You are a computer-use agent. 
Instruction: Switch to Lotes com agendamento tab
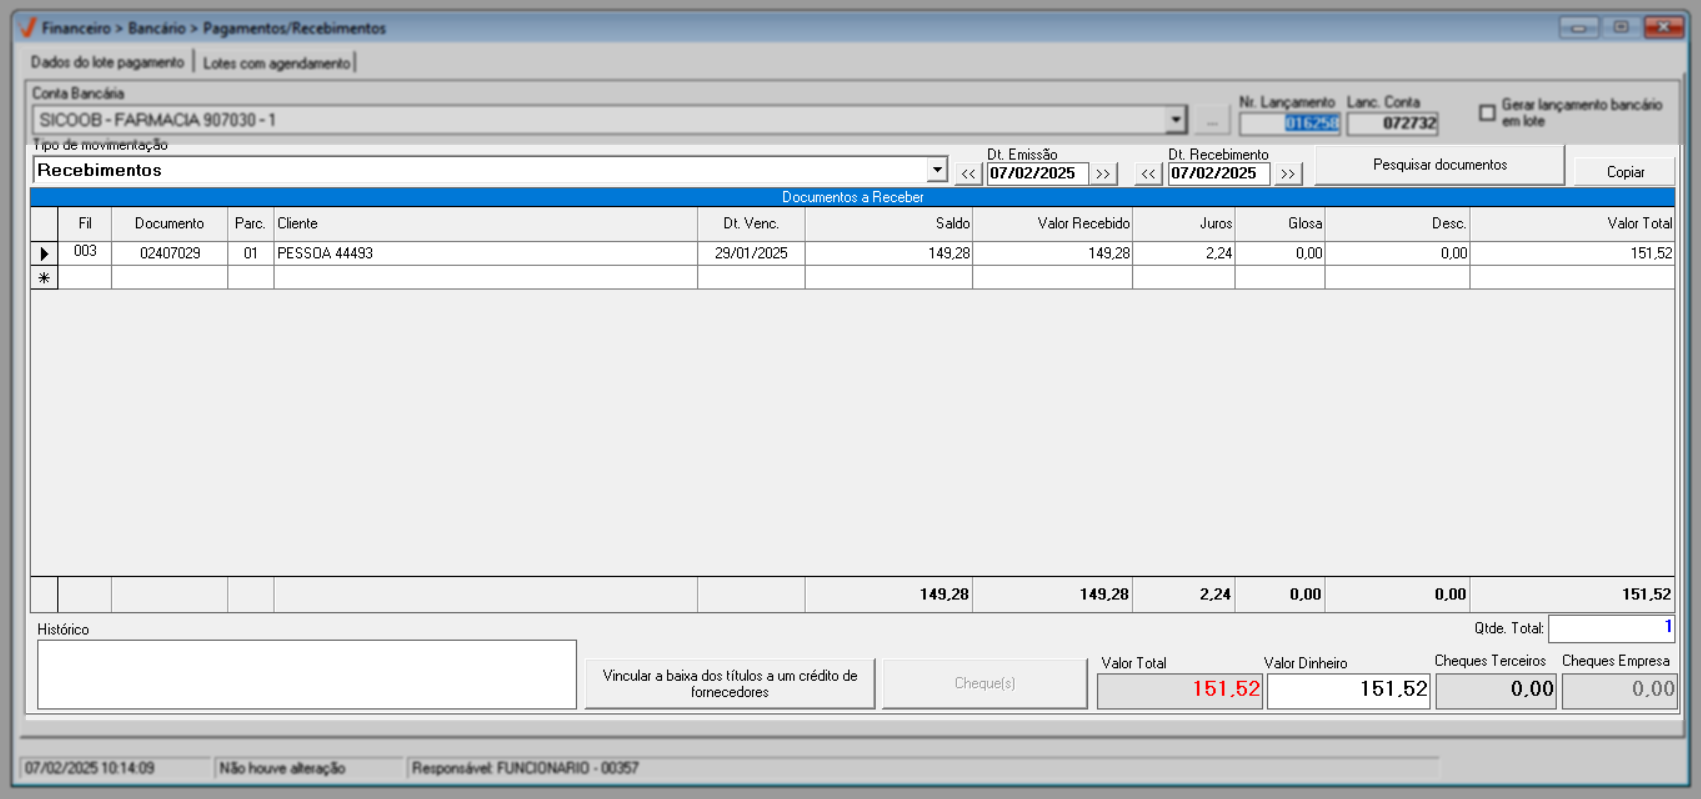276,63
